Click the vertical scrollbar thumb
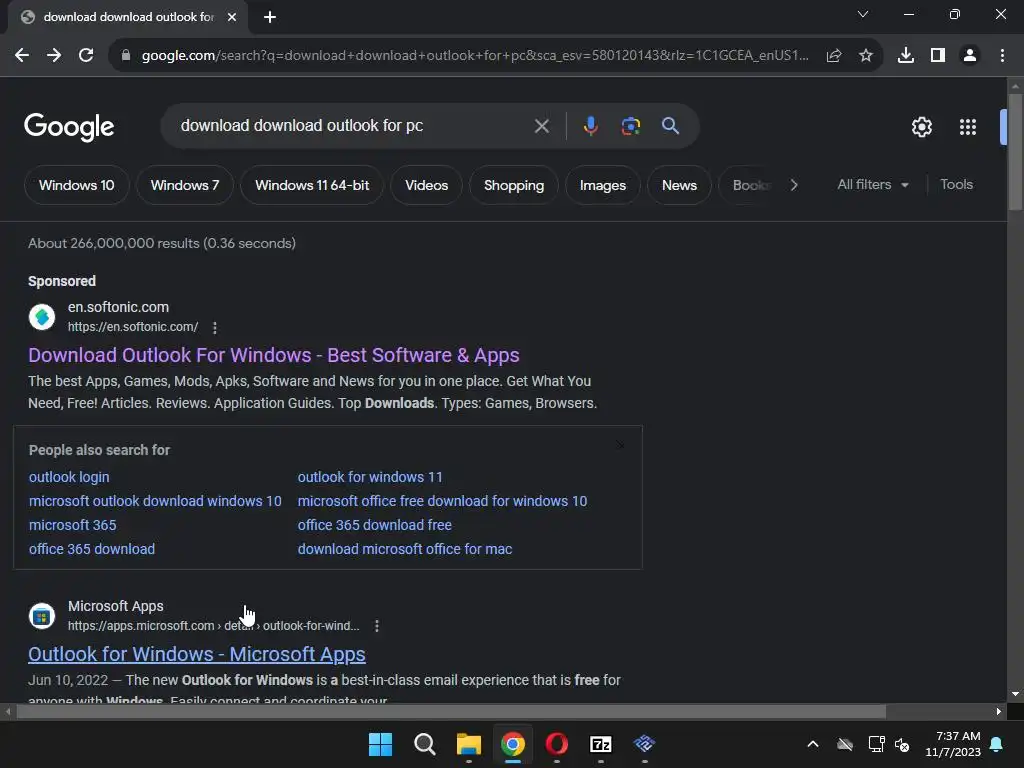This screenshot has width=1024, height=768. click(x=1015, y=152)
